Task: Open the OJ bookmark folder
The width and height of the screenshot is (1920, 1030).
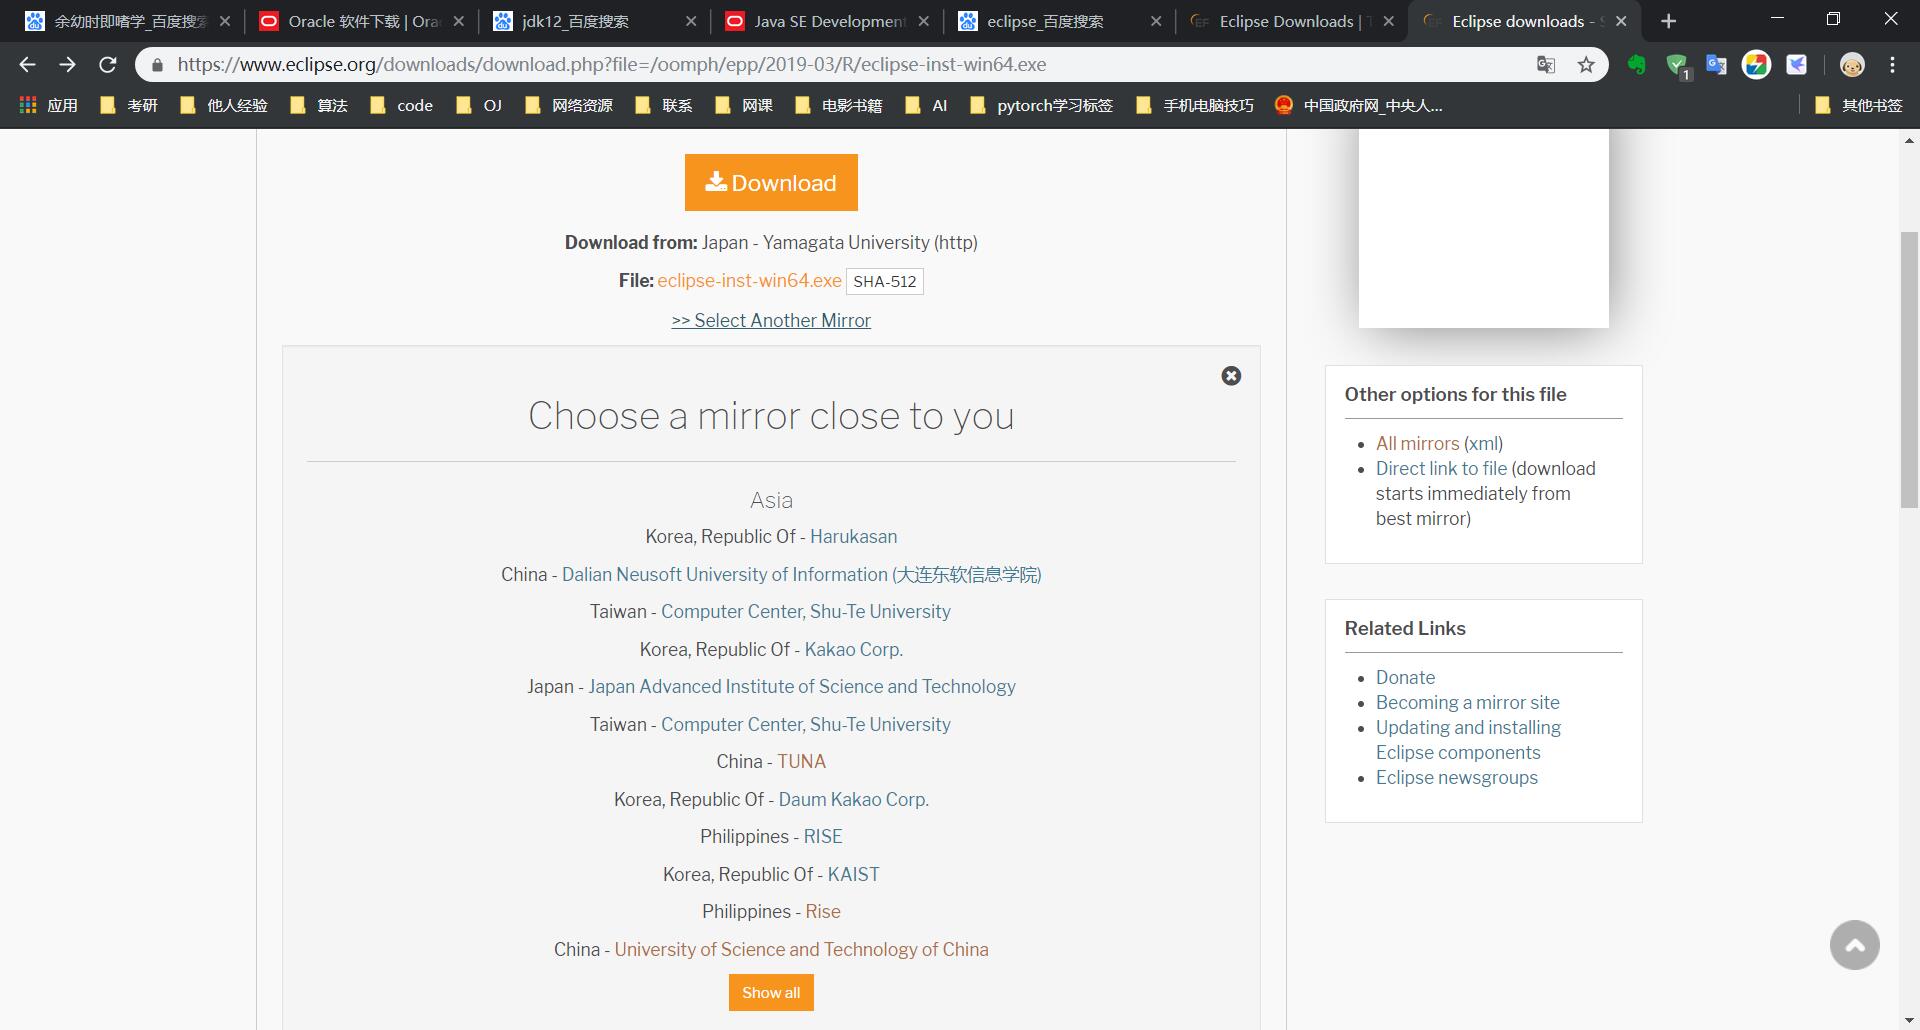Action: 479,105
